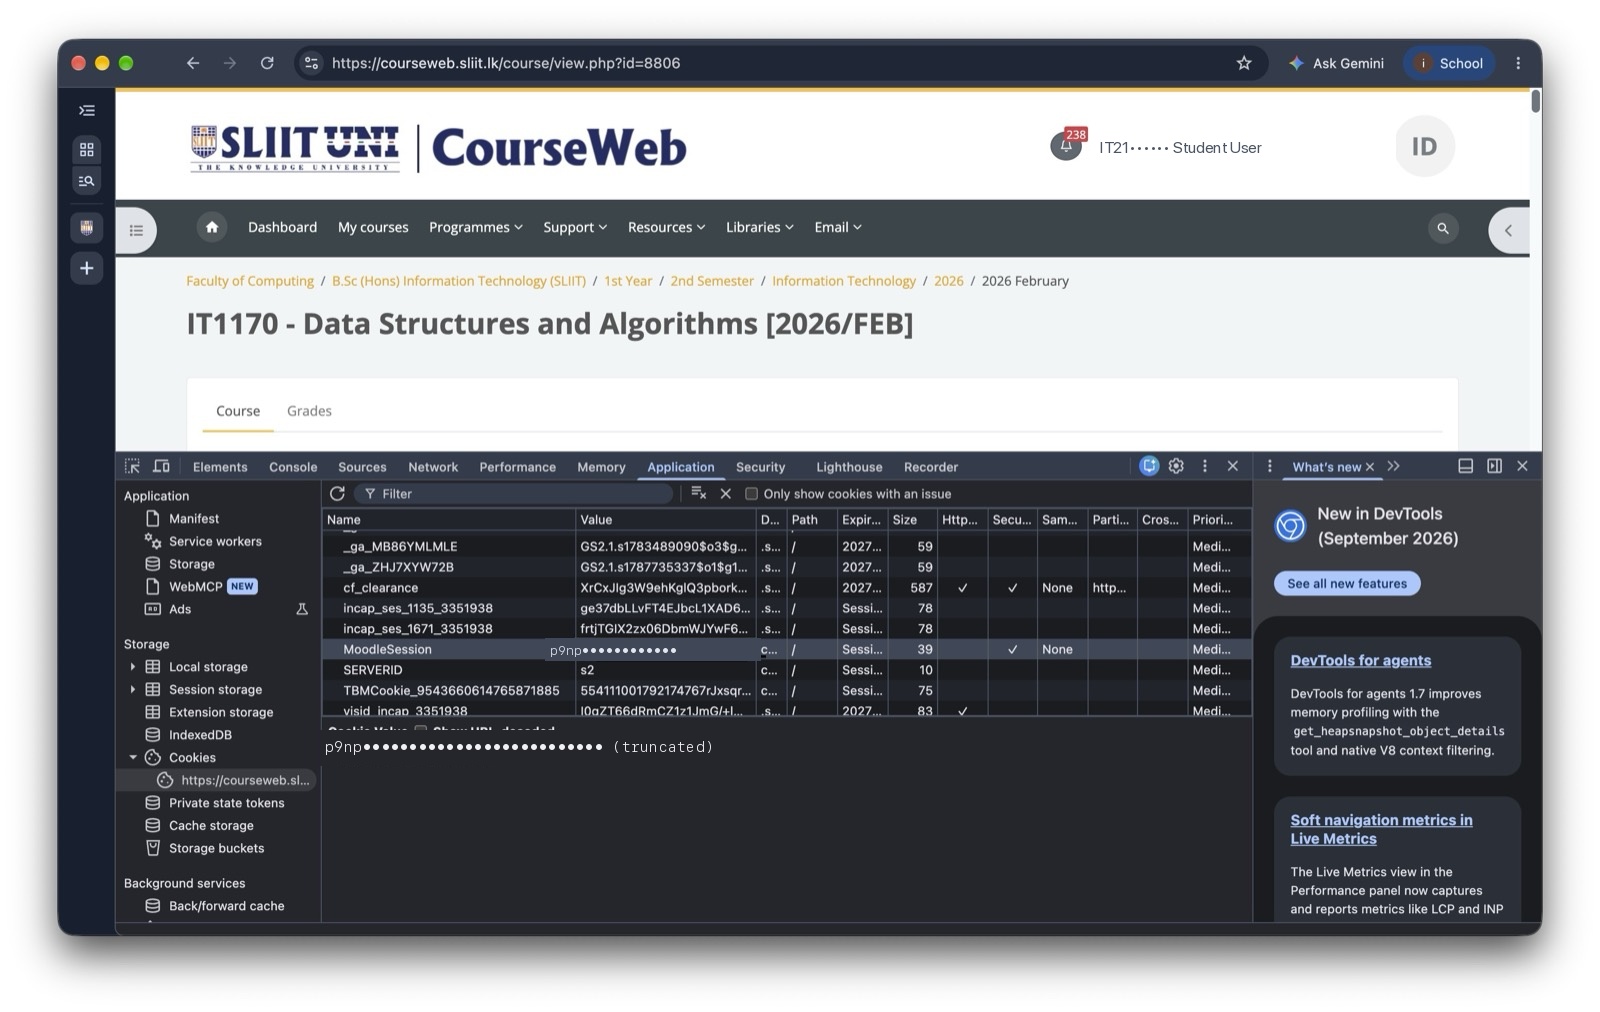Switch to the Network tab in DevTools

click(433, 467)
